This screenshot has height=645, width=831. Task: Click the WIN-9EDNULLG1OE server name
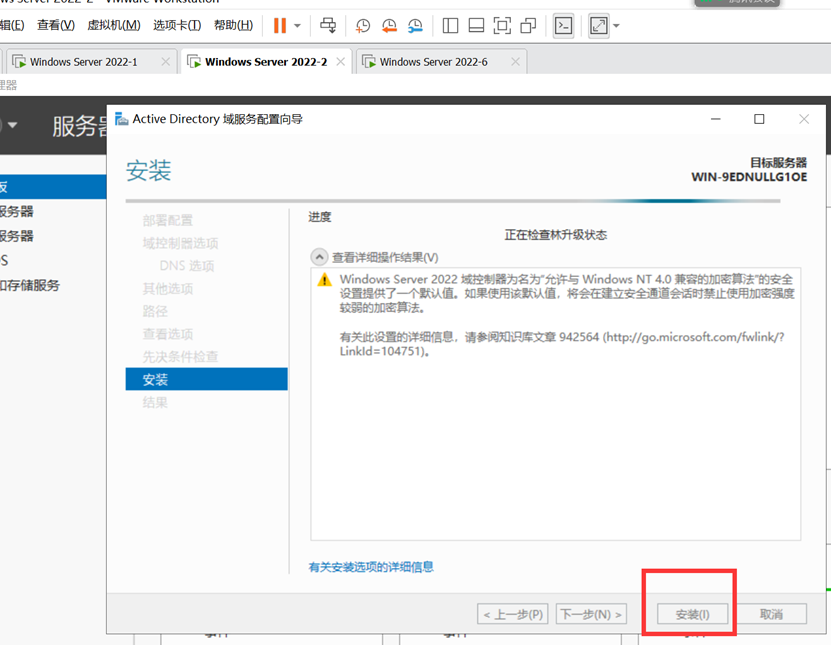click(x=749, y=177)
